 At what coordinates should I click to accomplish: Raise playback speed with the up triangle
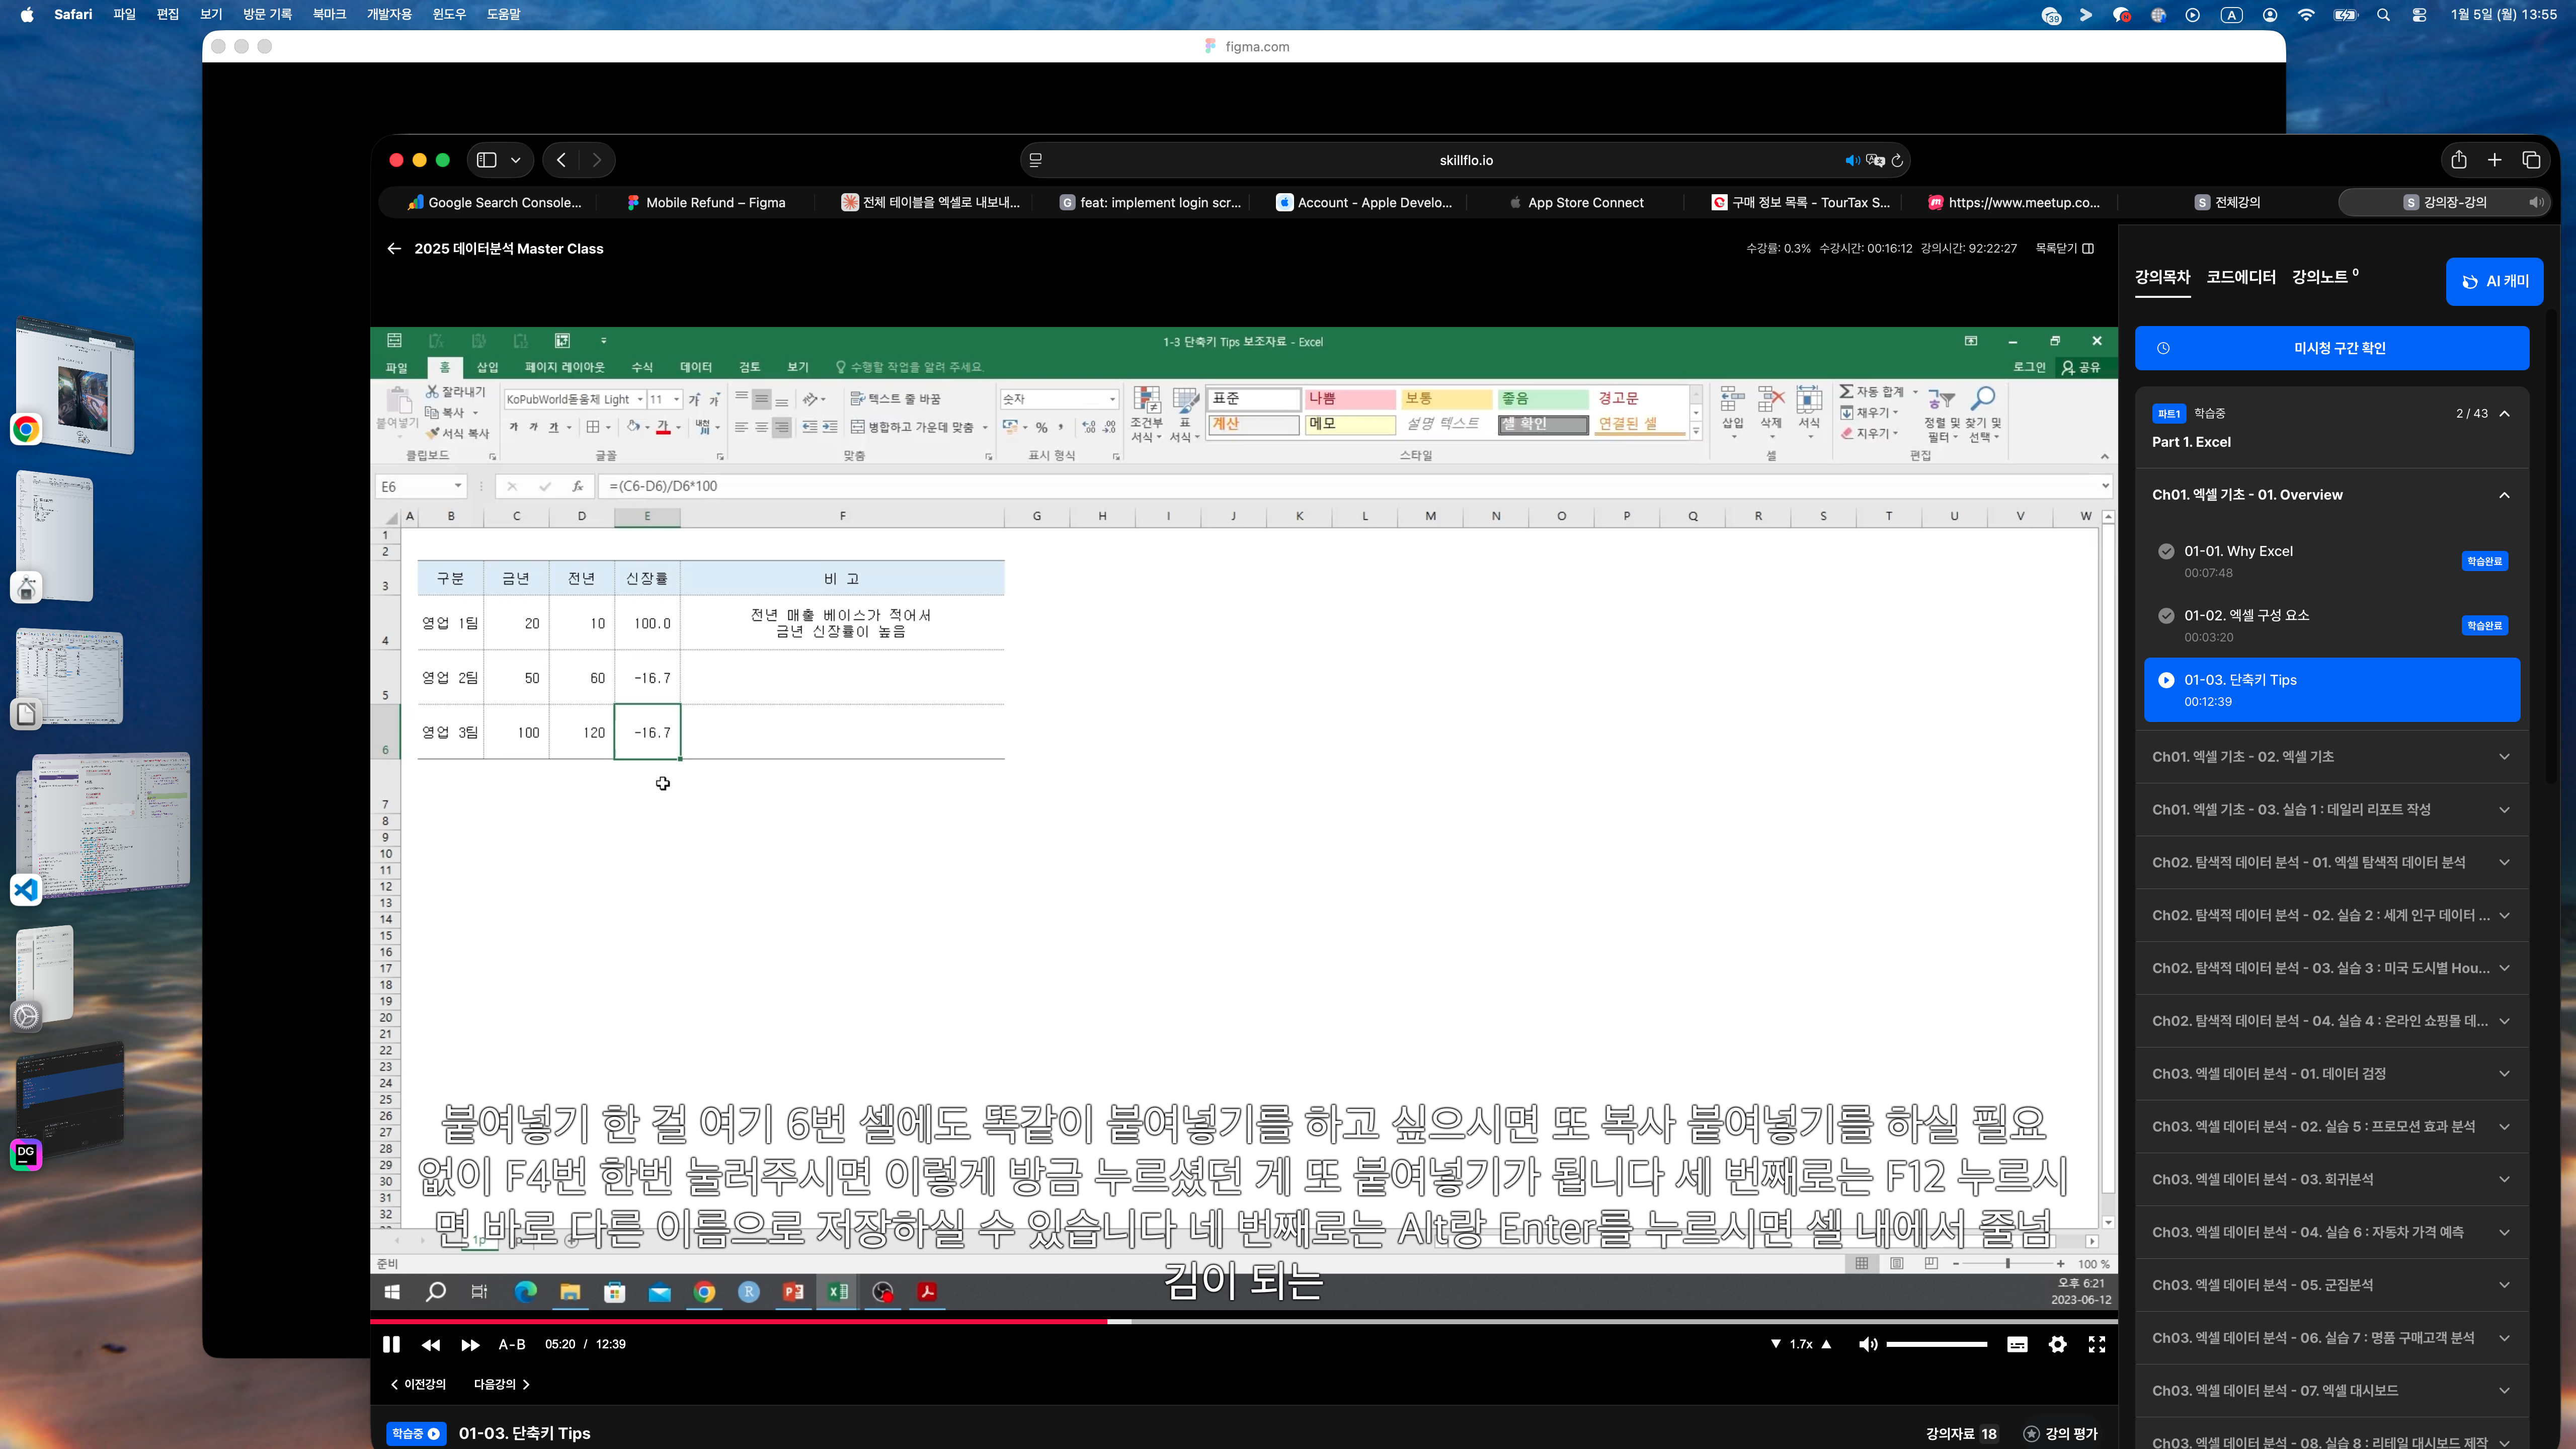tap(1827, 1344)
